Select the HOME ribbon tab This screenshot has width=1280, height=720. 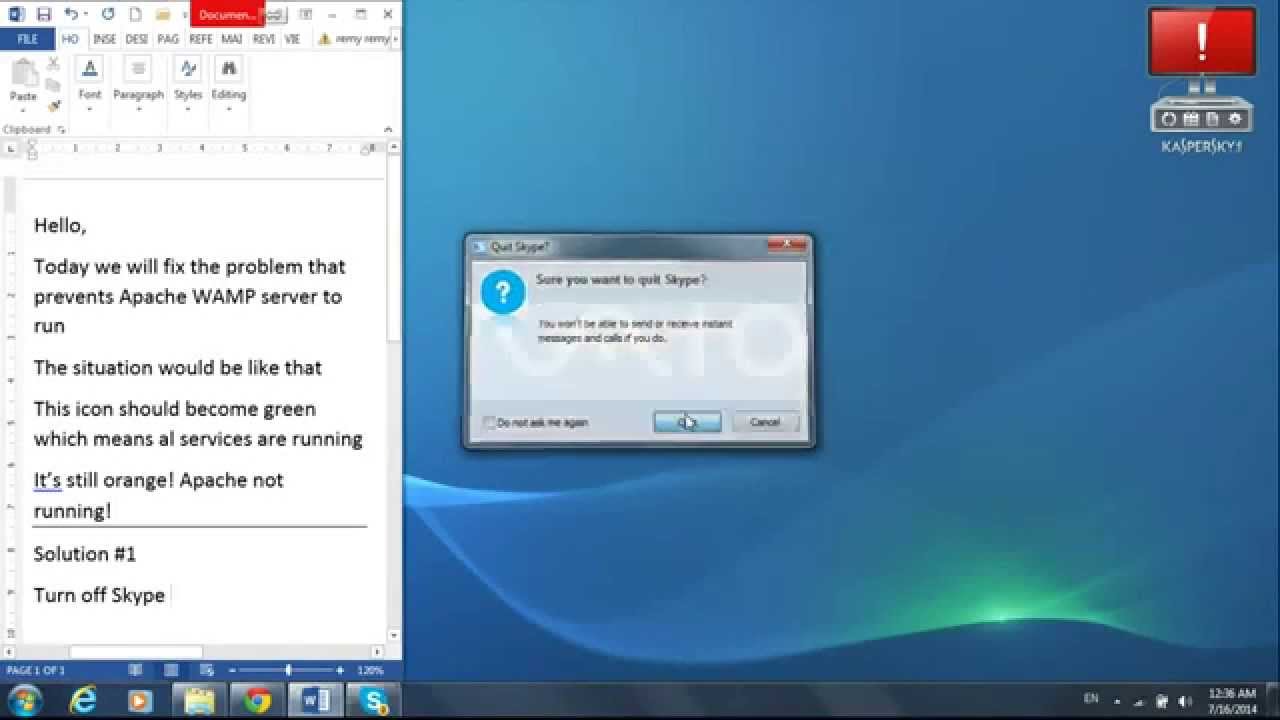click(x=70, y=39)
